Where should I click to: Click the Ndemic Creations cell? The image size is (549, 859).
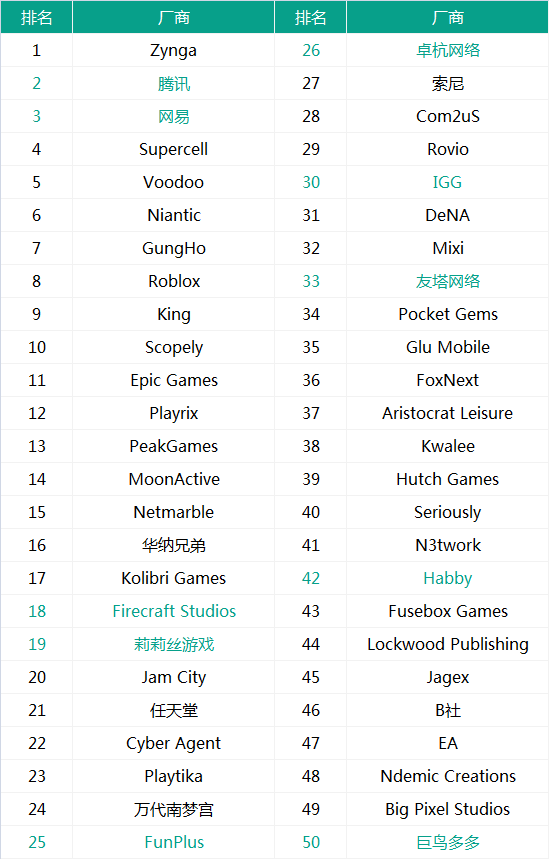448,776
